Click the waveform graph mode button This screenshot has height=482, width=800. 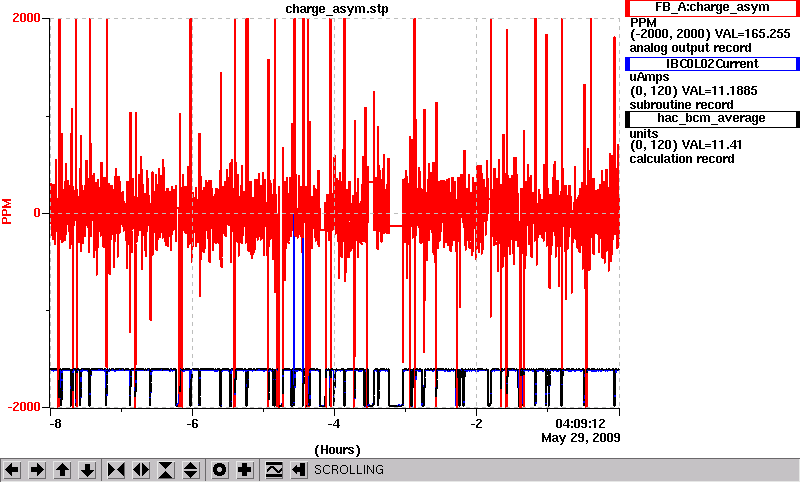(x=274, y=470)
